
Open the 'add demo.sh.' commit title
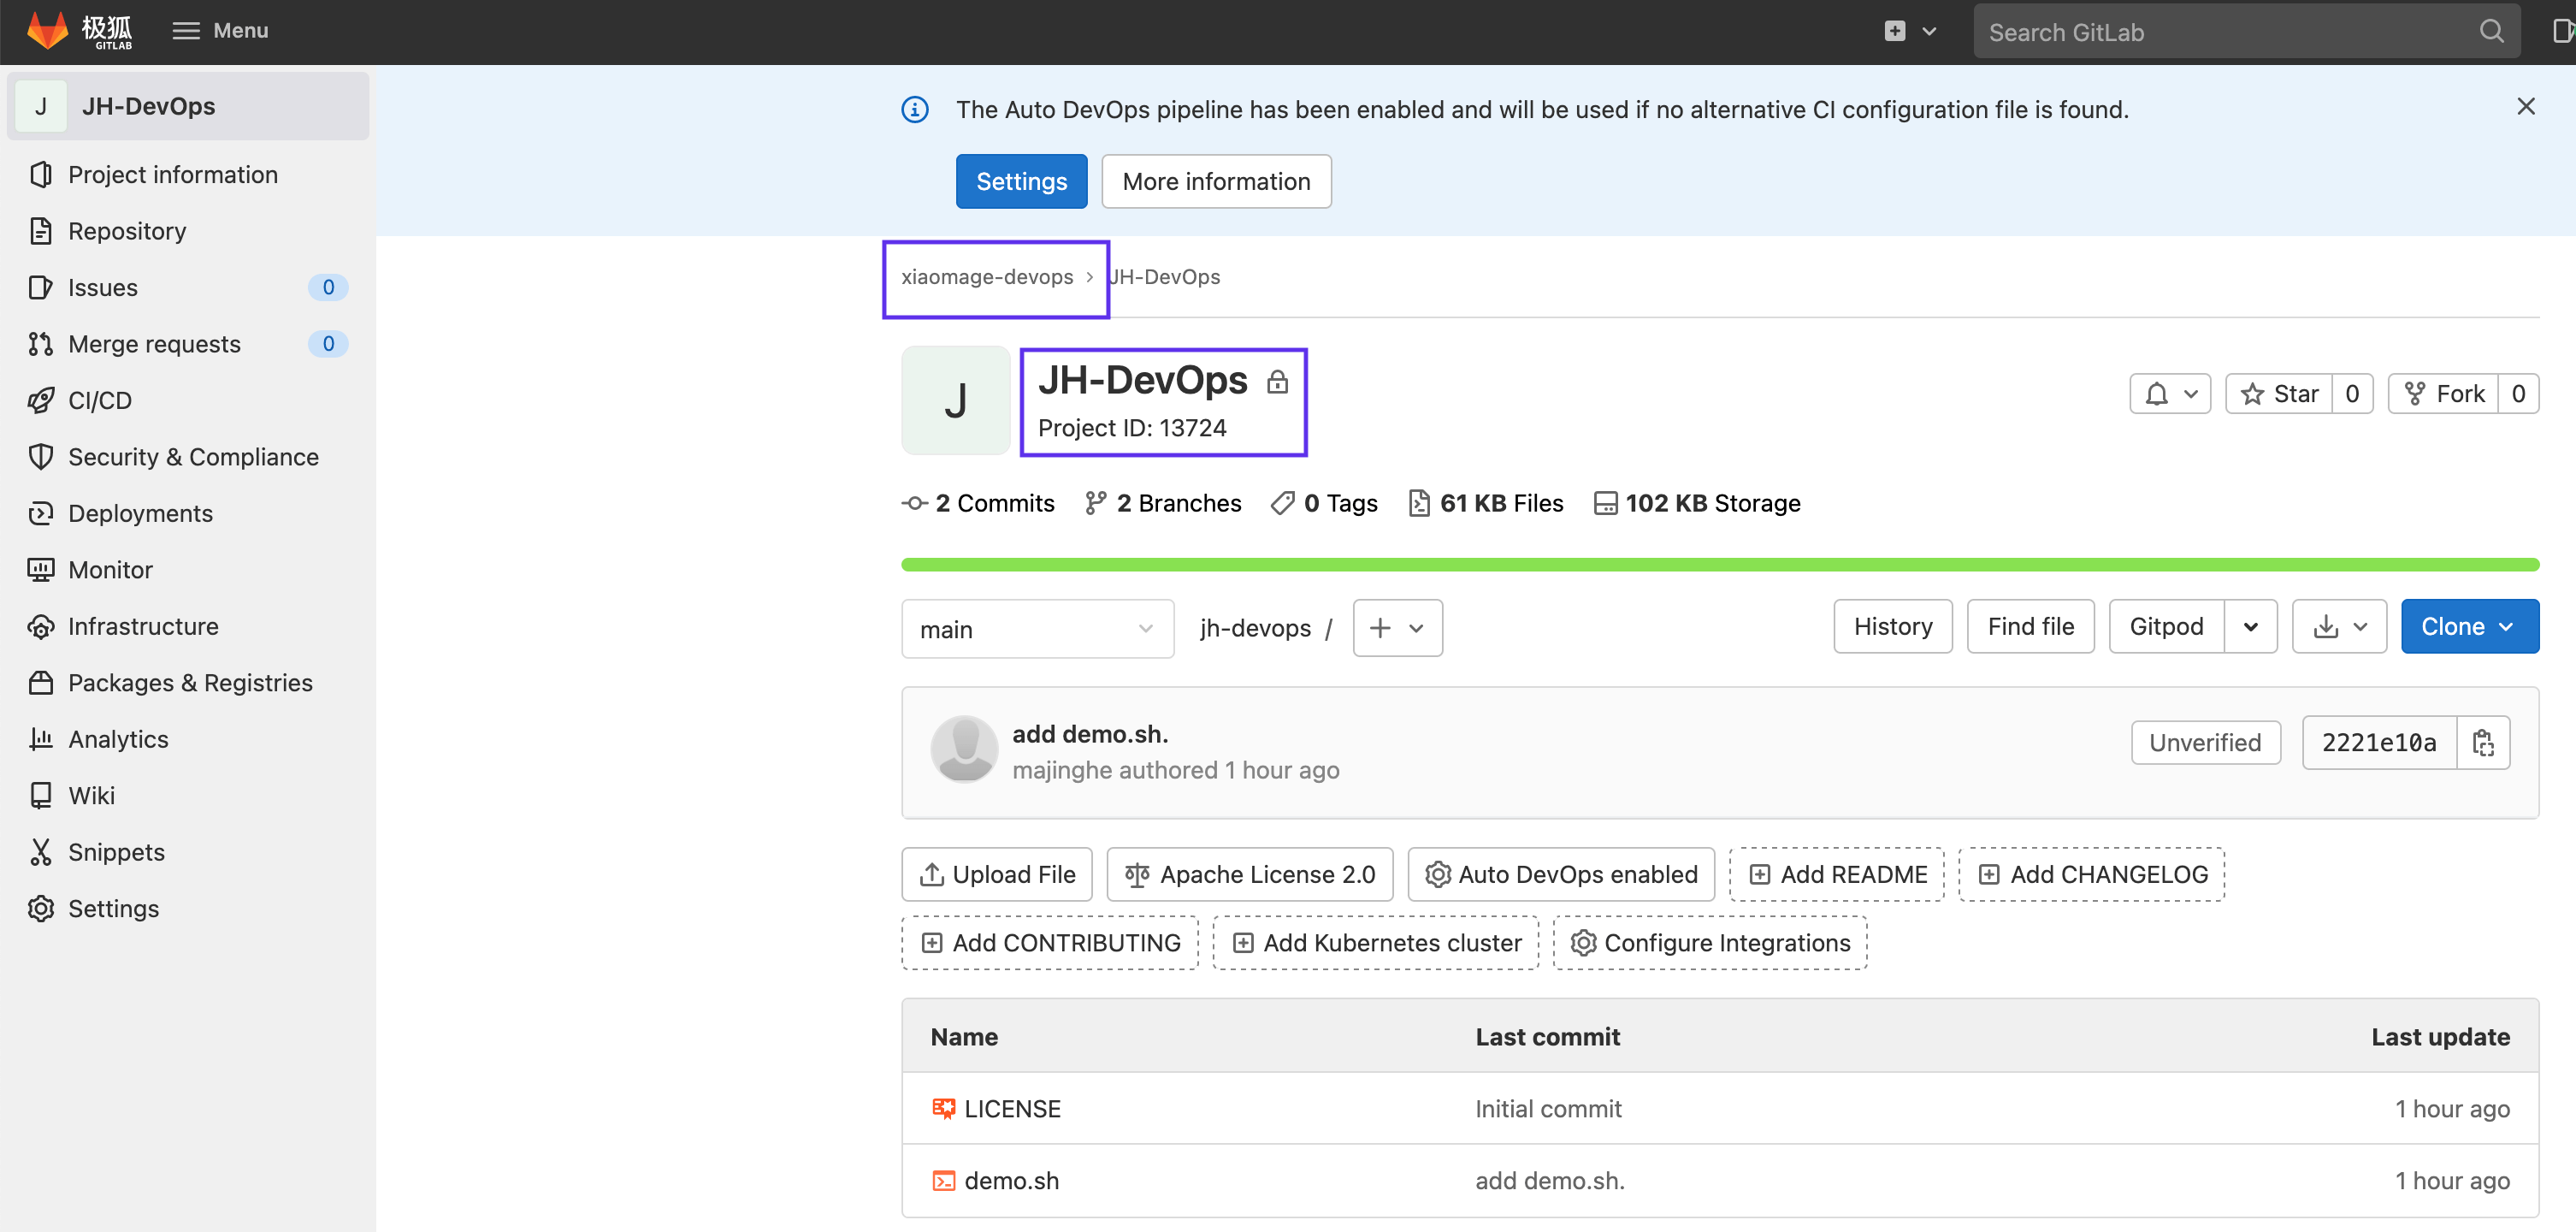point(1090,734)
